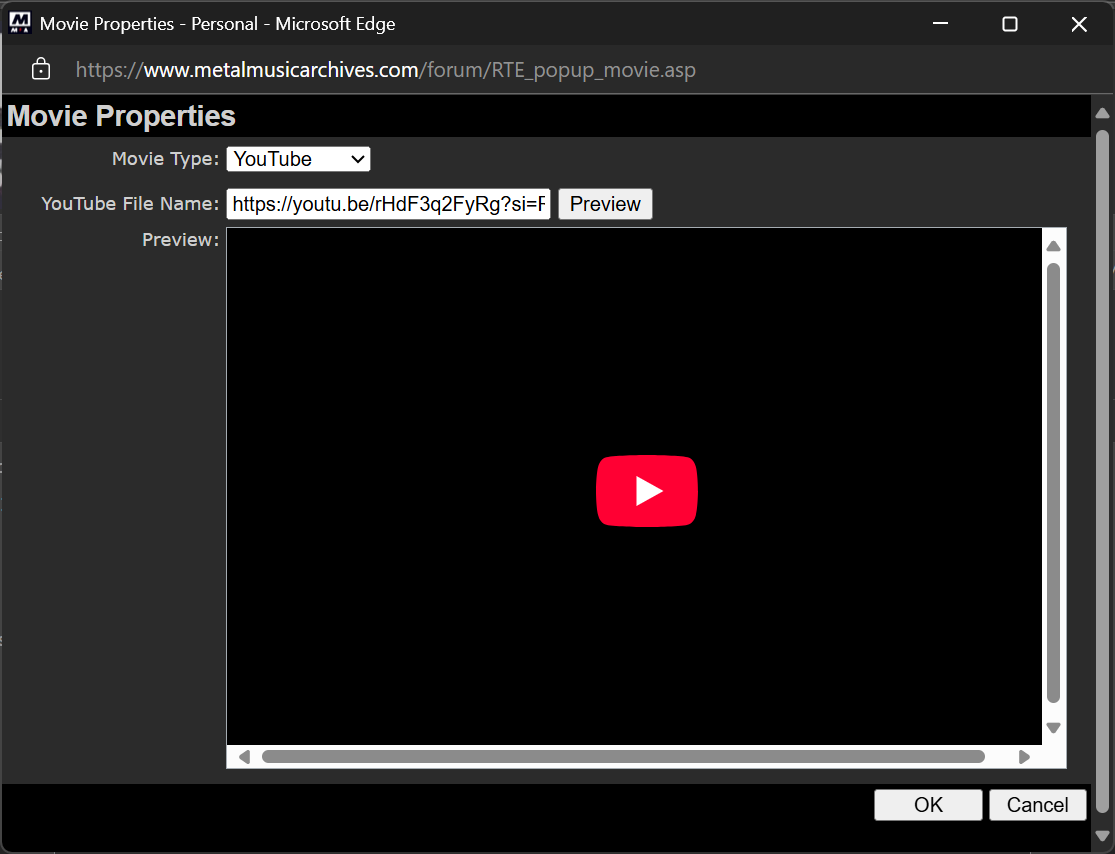1115x854 pixels.
Task: Click preview pane scroll left arrow
Action: point(244,757)
